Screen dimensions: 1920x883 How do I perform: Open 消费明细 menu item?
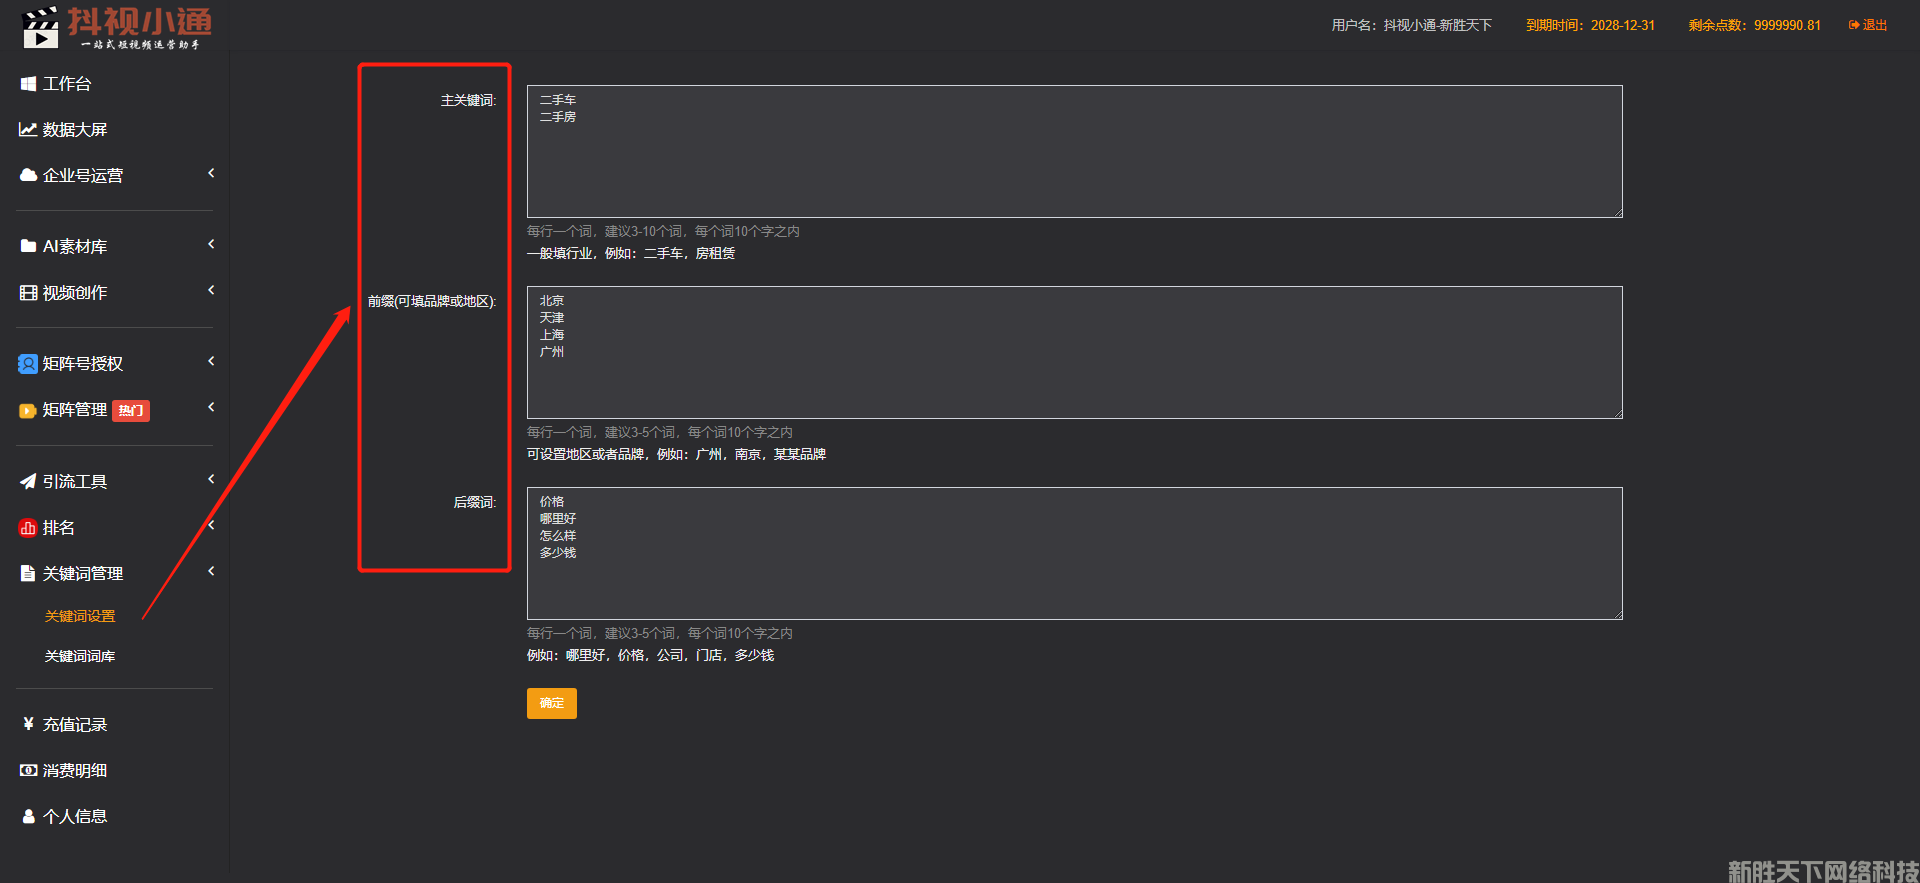point(75,770)
